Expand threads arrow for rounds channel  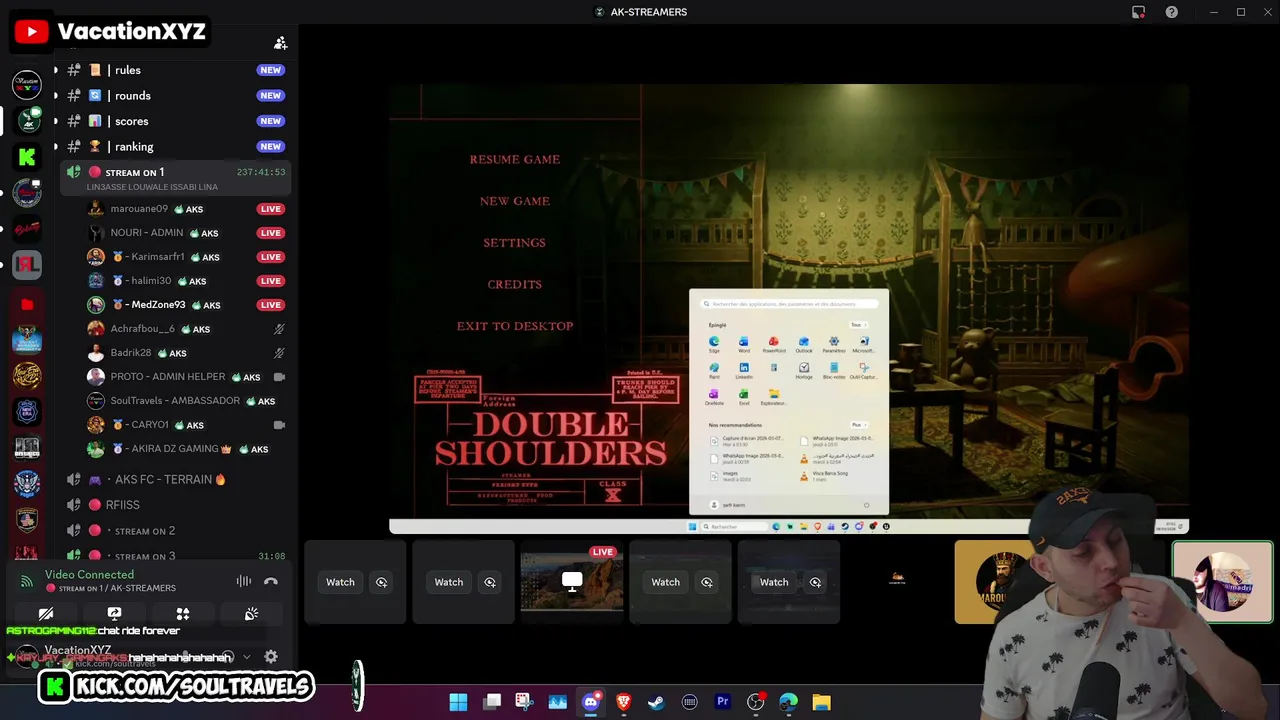(x=56, y=96)
